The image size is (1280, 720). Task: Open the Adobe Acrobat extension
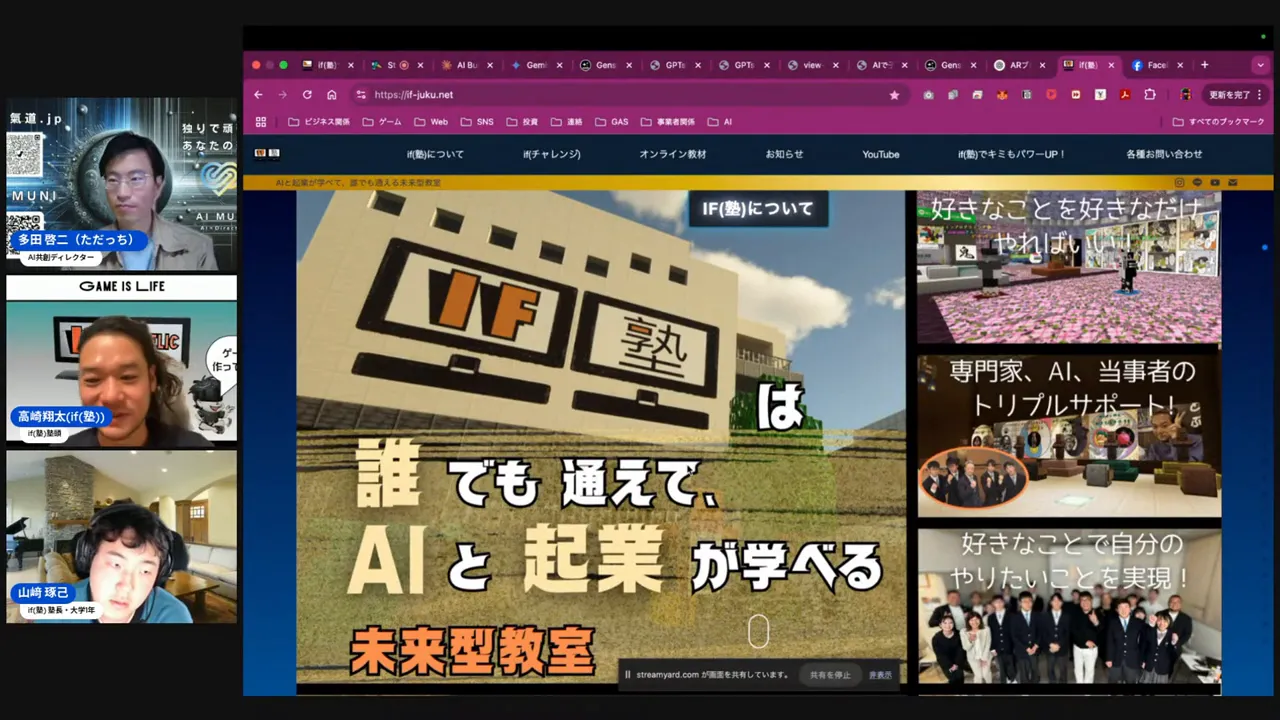tap(1125, 94)
